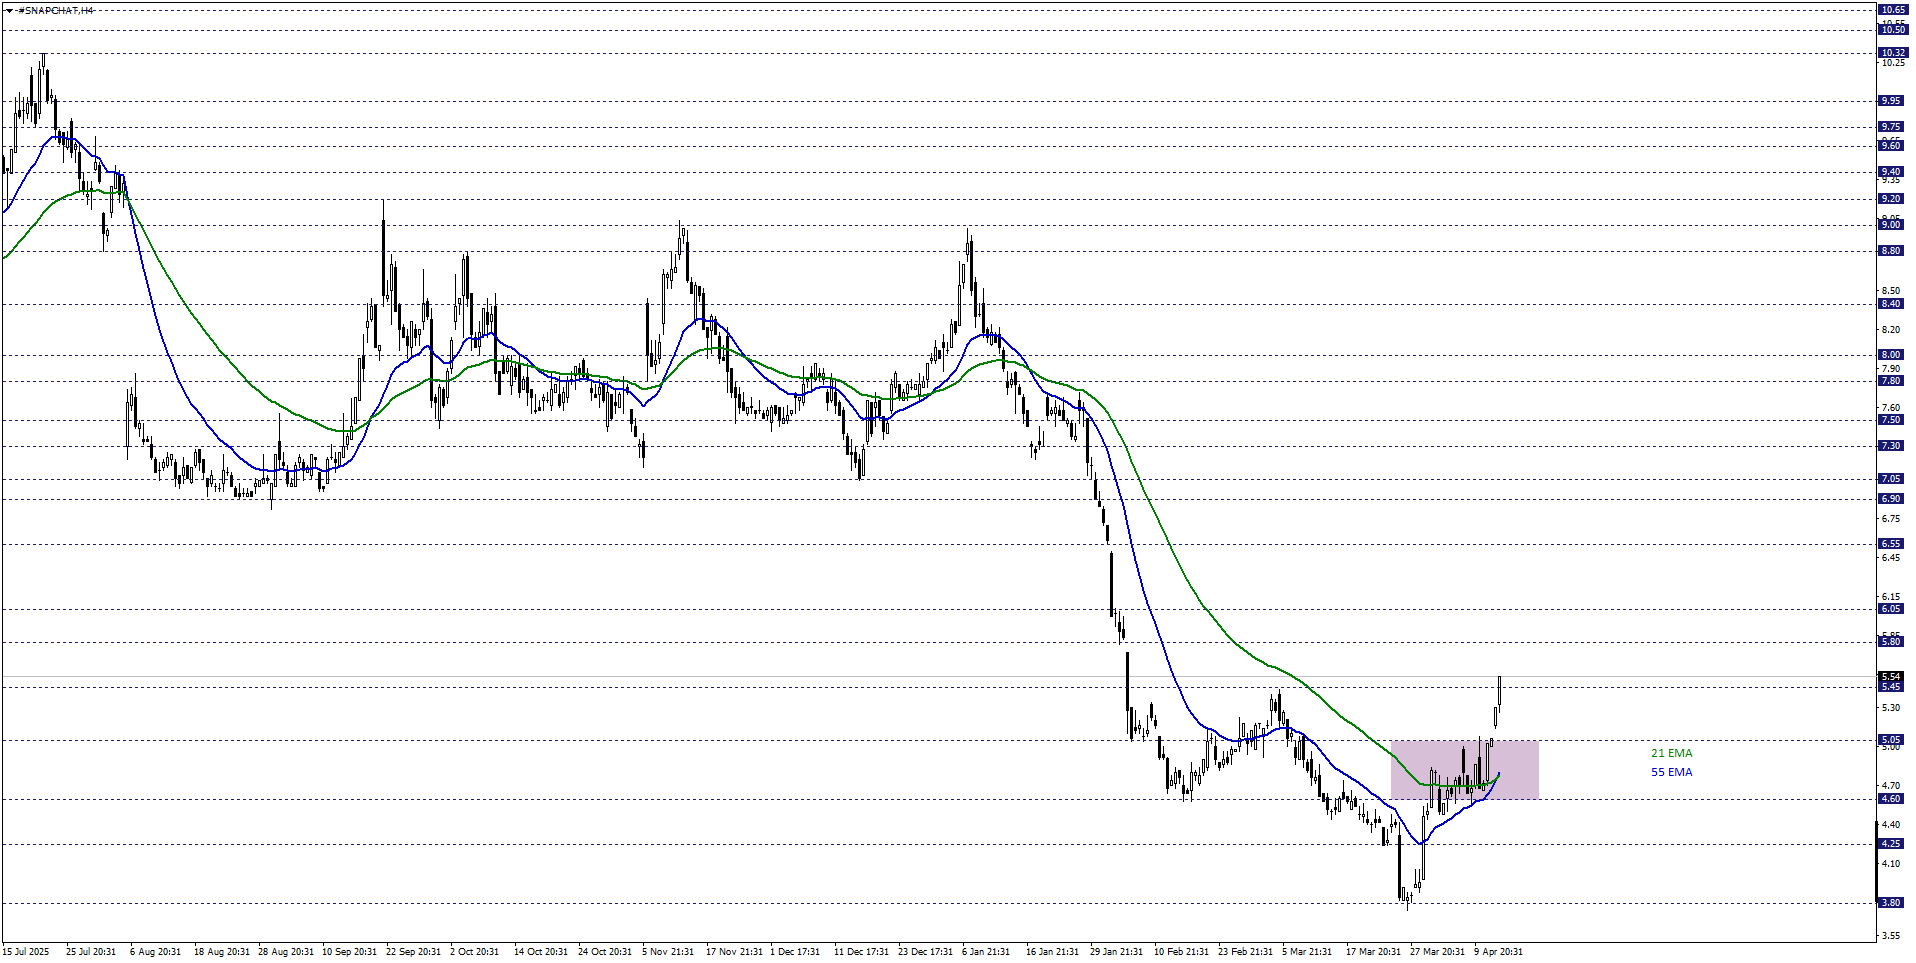Click the #SNAPCHAT,H4 chart title
Image resolution: width=1916 pixels, height=963 pixels.
coord(56,10)
